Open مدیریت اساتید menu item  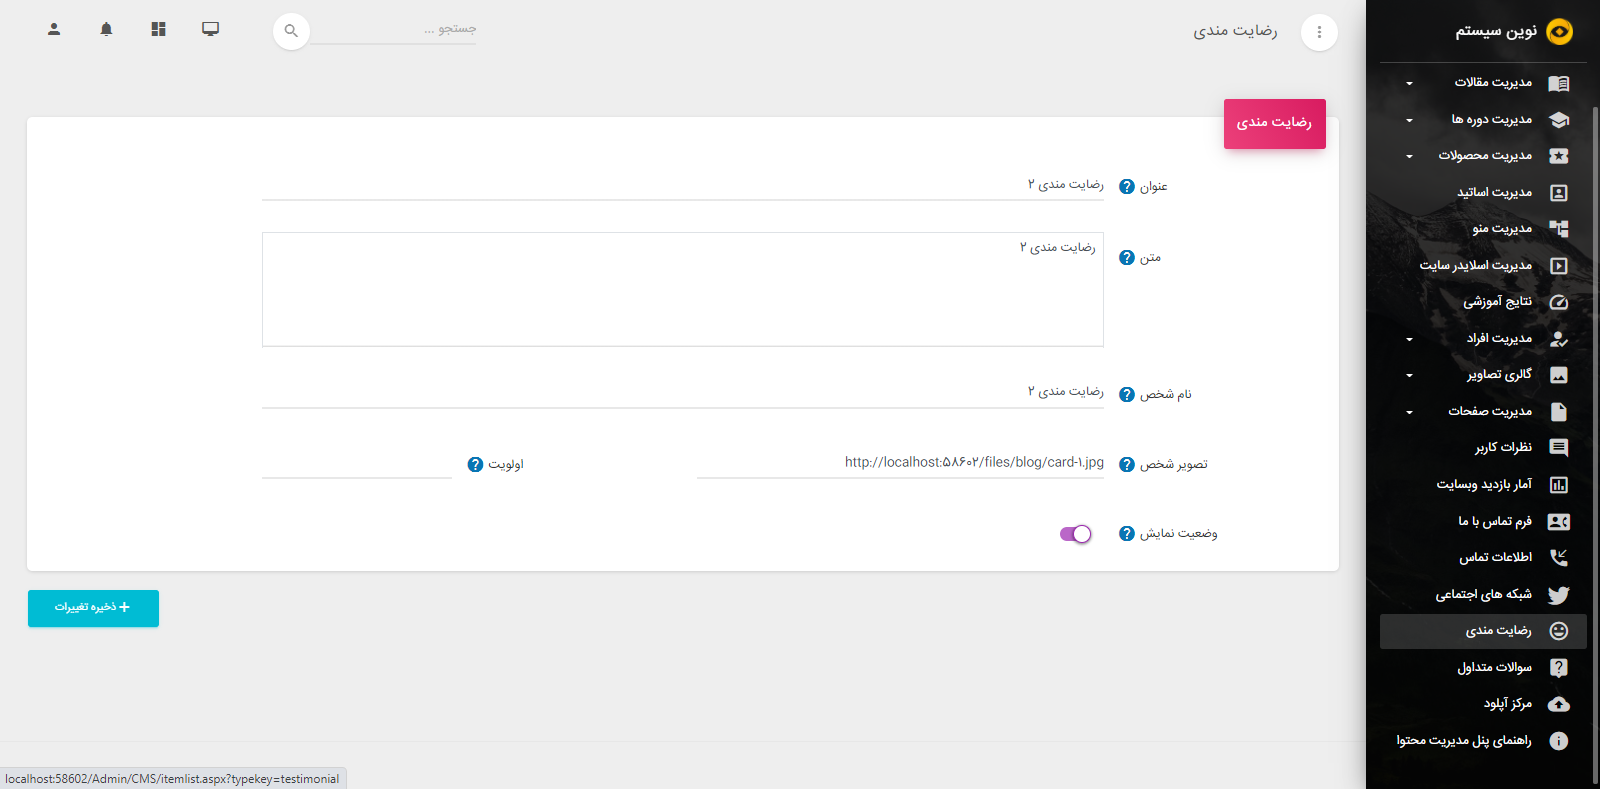(1483, 193)
